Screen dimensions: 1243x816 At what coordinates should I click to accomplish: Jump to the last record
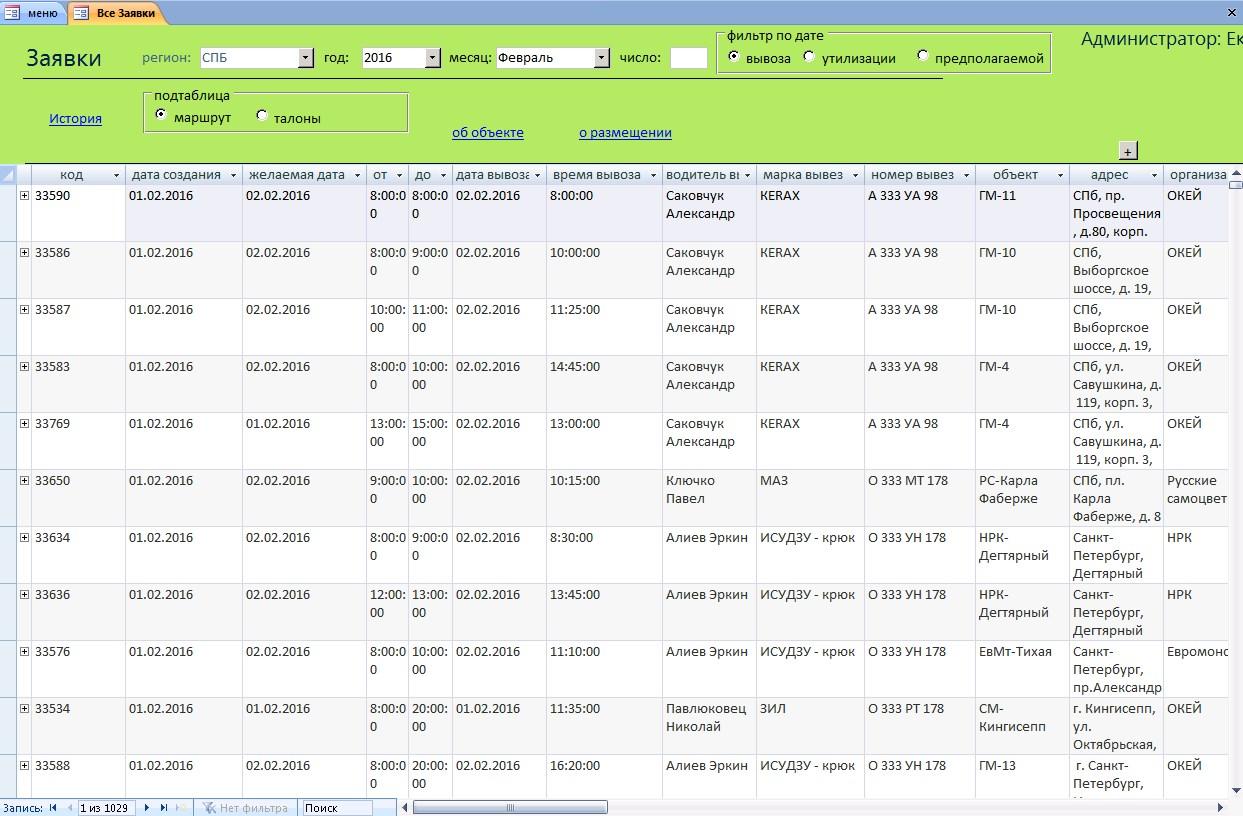tap(164, 808)
